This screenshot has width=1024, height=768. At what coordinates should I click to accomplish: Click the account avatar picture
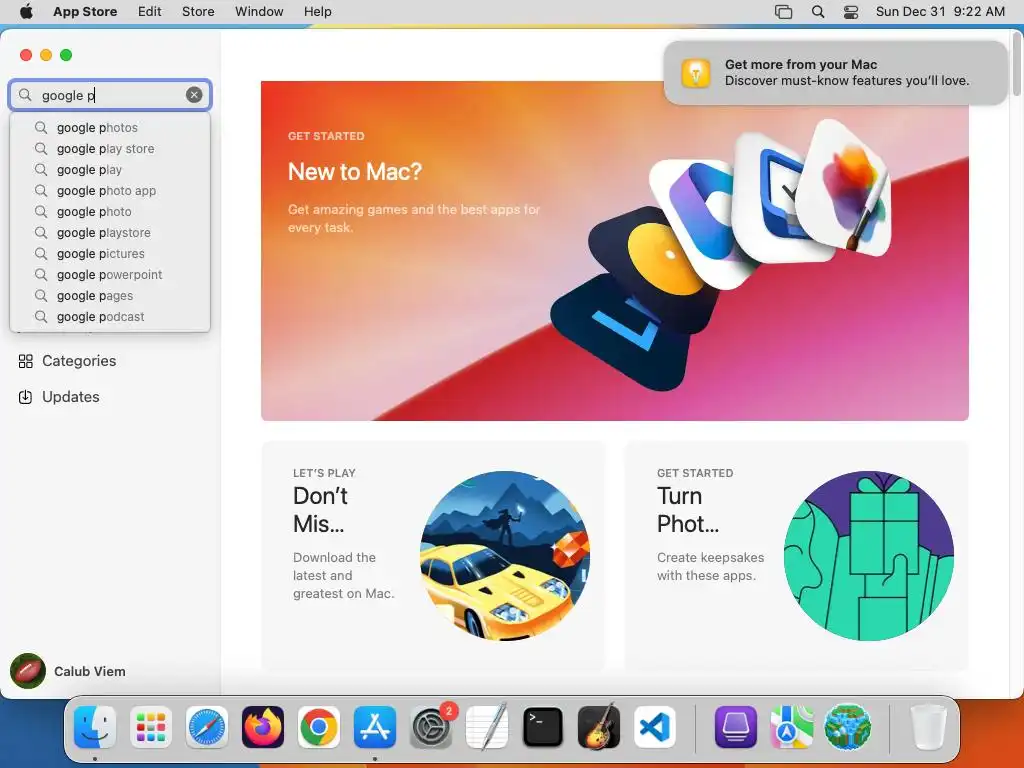click(x=27, y=671)
